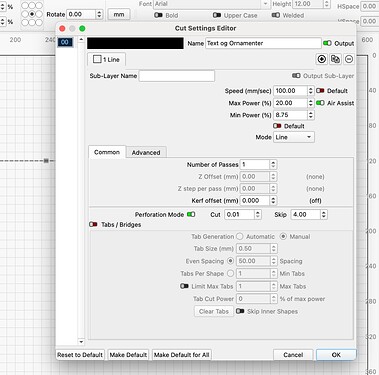Click the Max Power value field
The image size is (379, 375).
(290, 103)
